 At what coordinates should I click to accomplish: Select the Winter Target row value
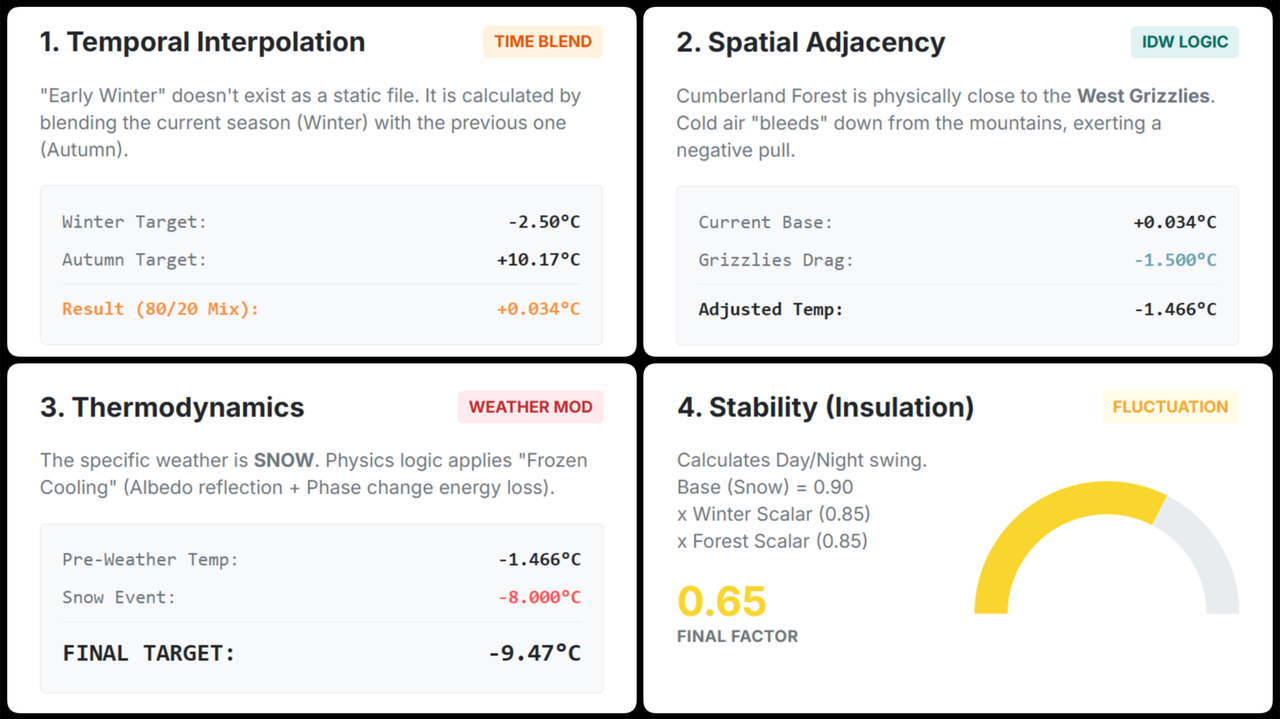pyautogui.click(x=541, y=222)
